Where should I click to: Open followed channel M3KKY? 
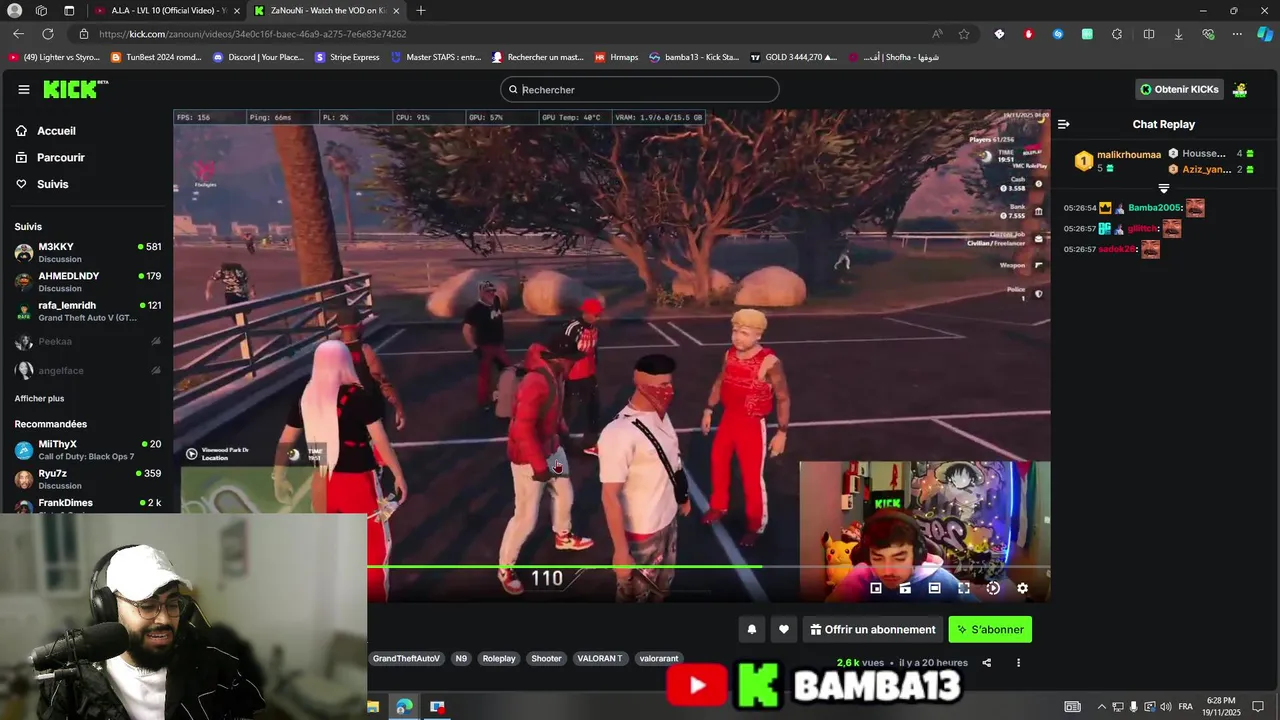click(x=88, y=252)
